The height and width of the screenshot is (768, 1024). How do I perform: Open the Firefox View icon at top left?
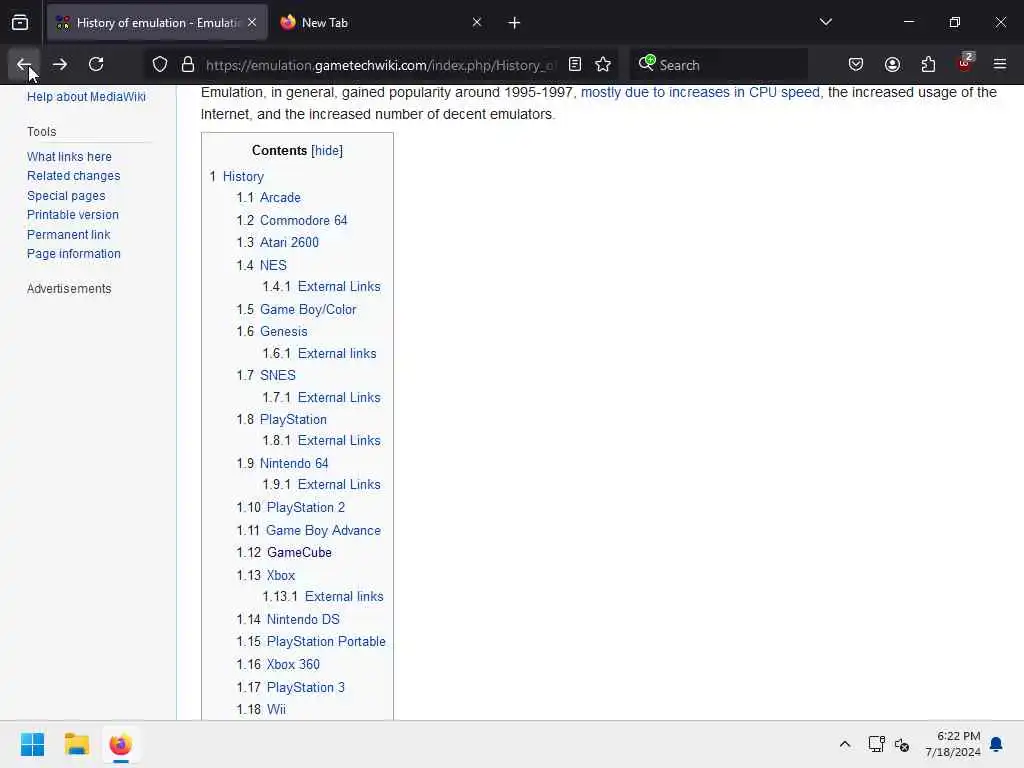[x=20, y=23]
